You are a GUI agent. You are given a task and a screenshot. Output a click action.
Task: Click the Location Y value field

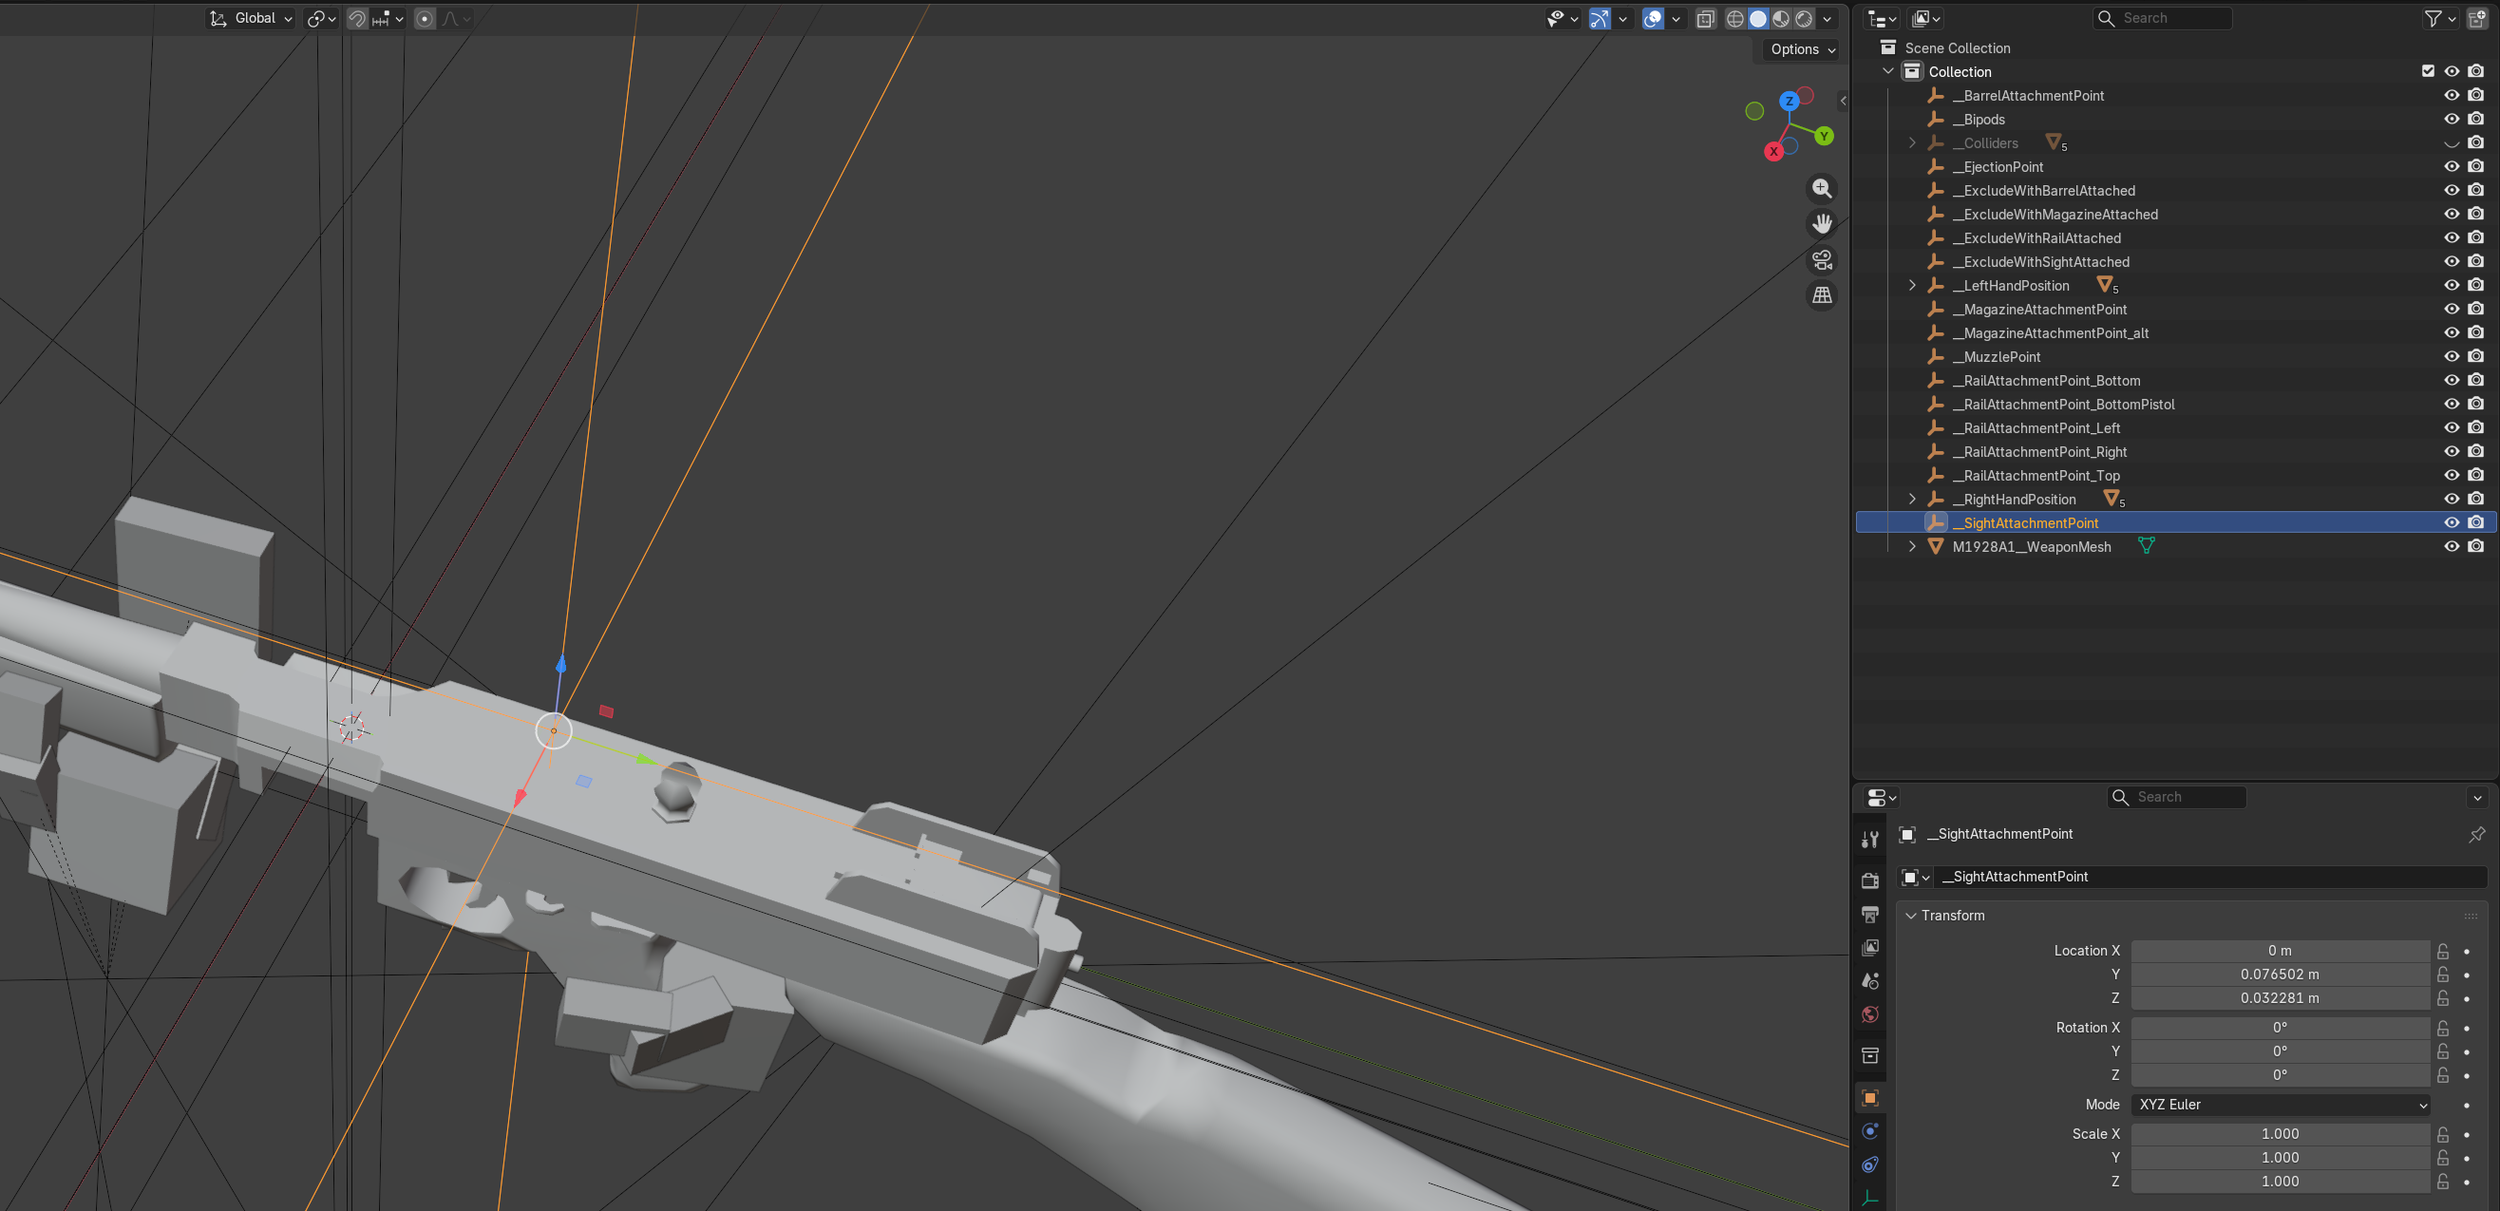(2279, 974)
